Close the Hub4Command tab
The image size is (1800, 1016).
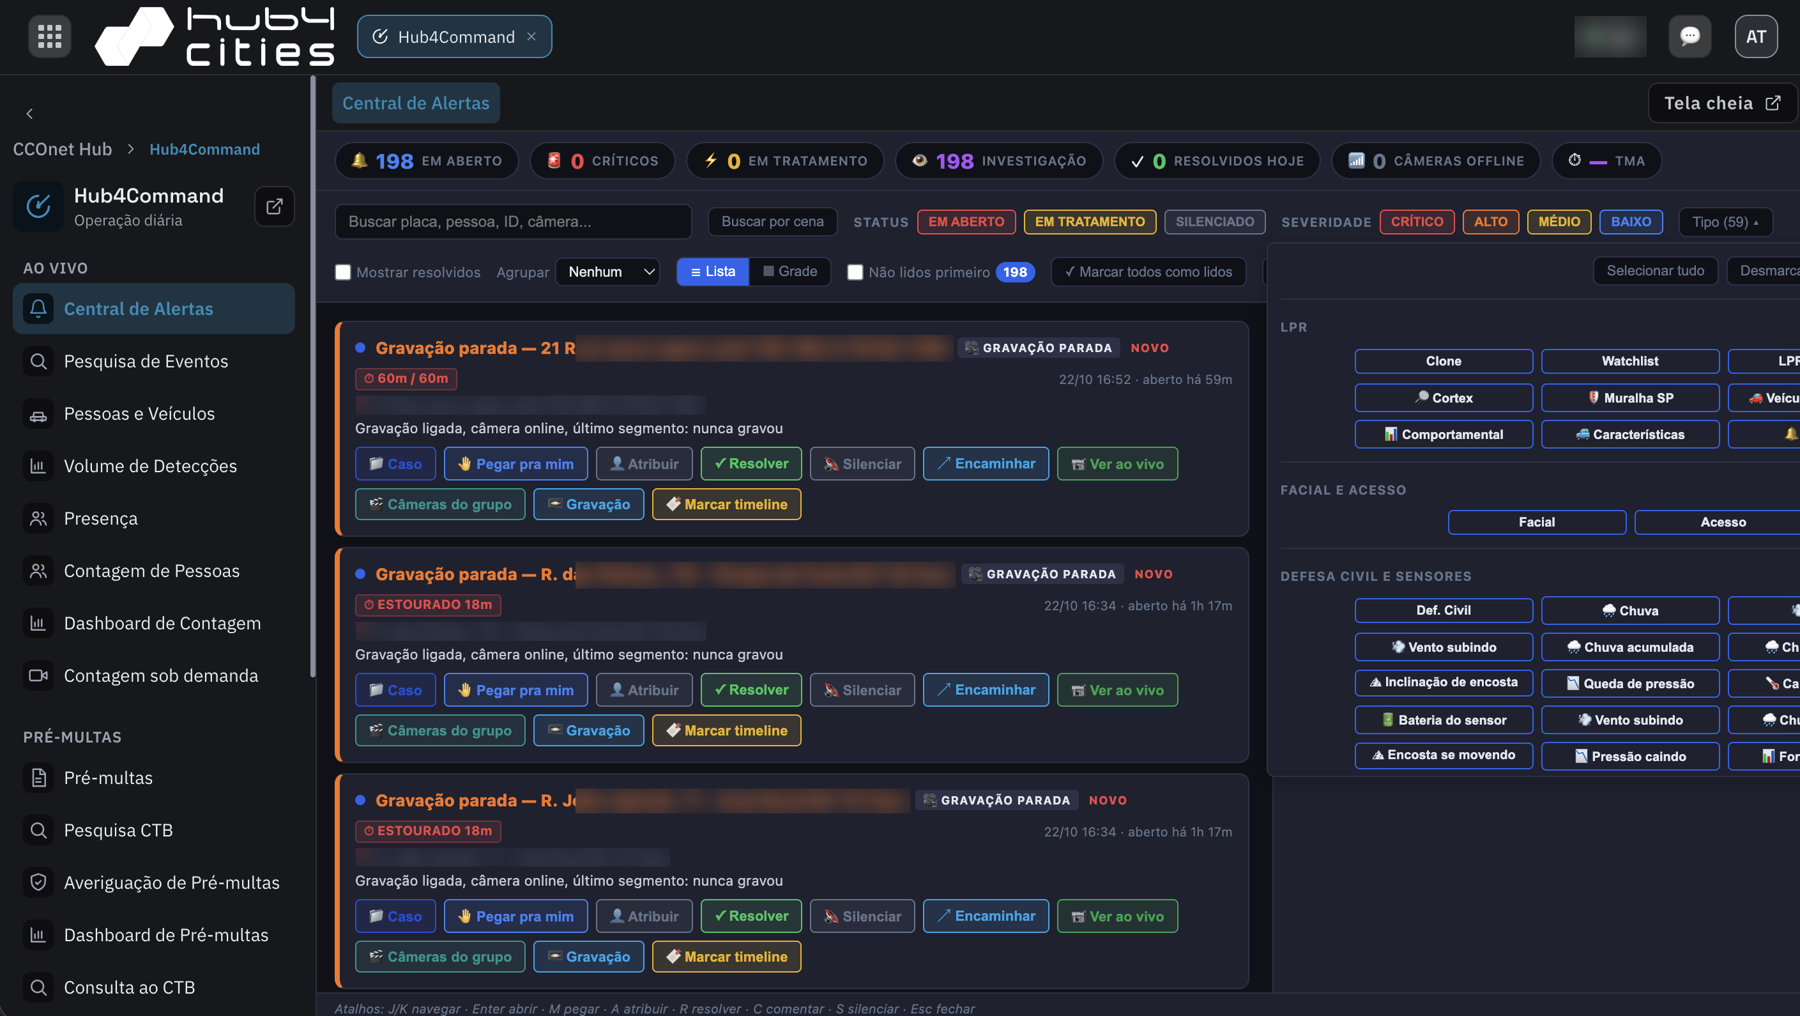pyautogui.click(x=532, y=37)
